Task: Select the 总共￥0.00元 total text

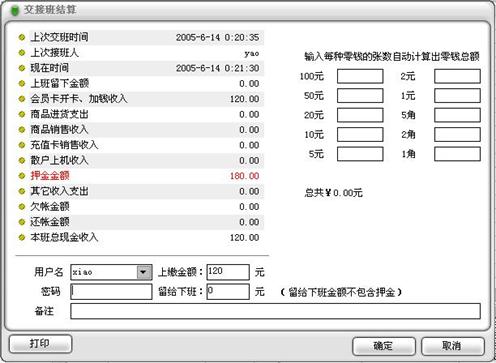Action: click(x=333, y=192)
